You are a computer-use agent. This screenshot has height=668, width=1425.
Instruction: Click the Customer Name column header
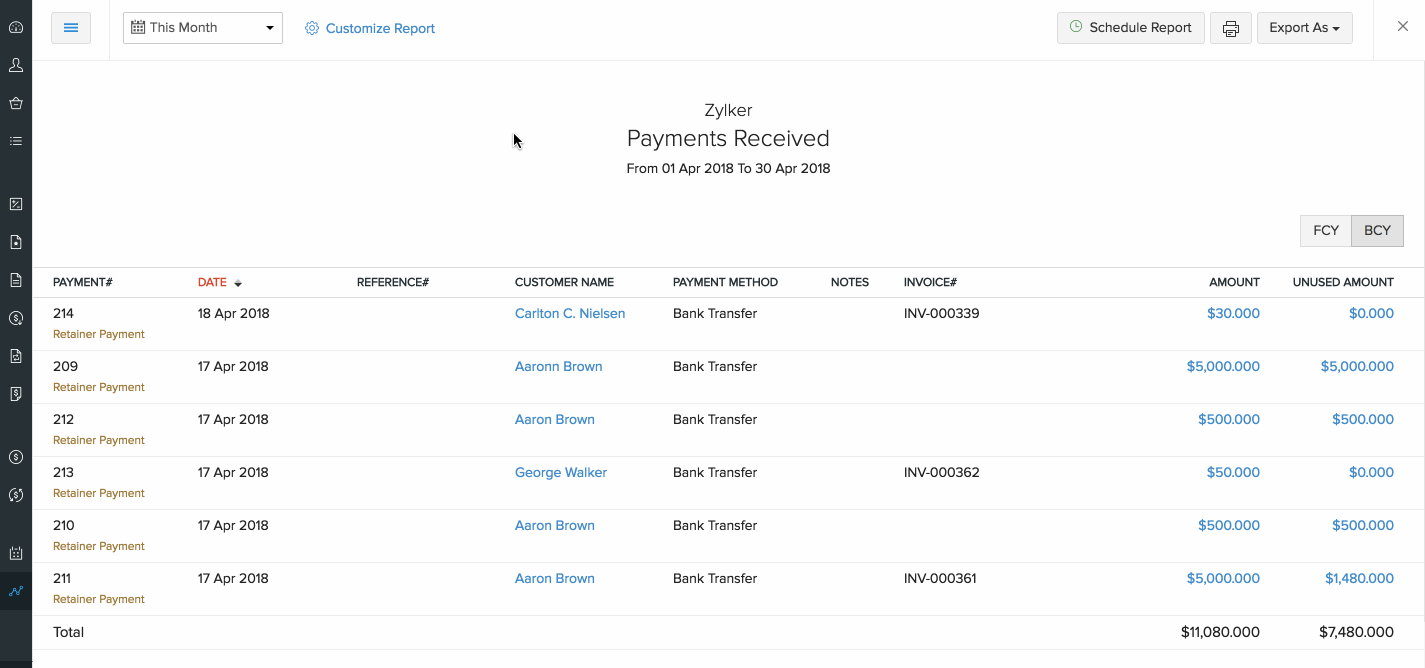click(564, 282)
